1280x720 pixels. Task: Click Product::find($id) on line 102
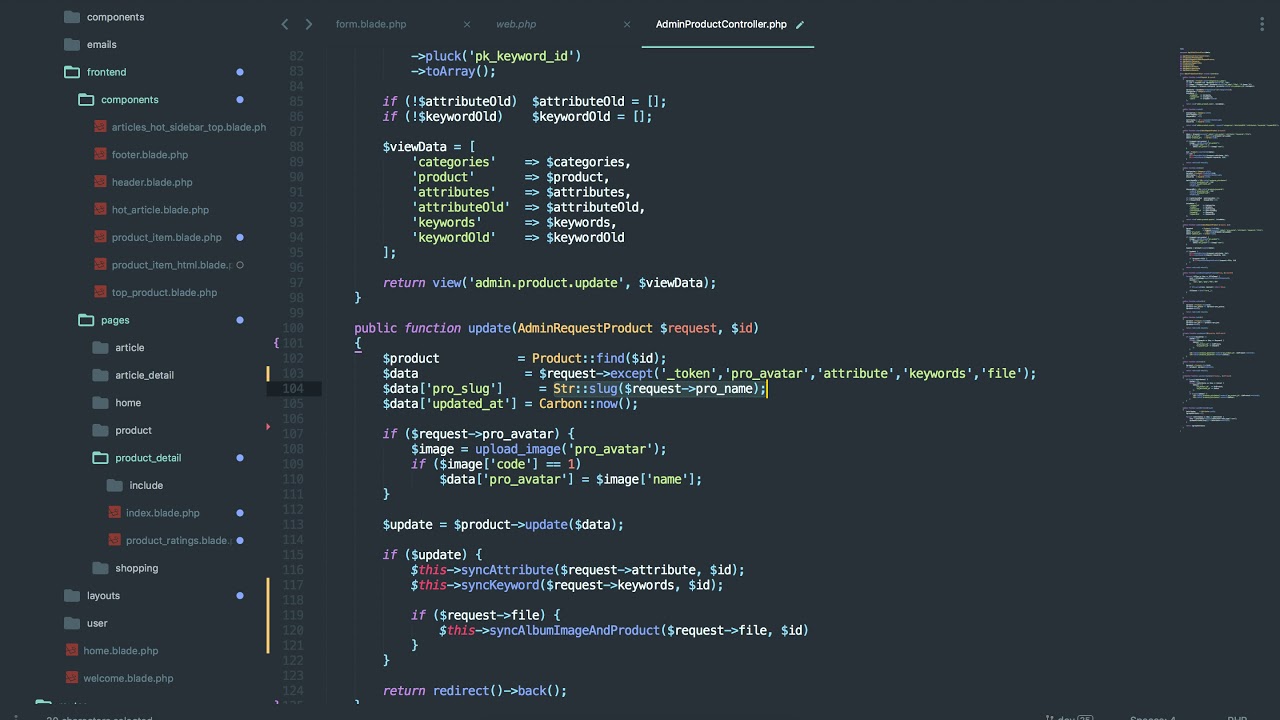pos(596,358)
